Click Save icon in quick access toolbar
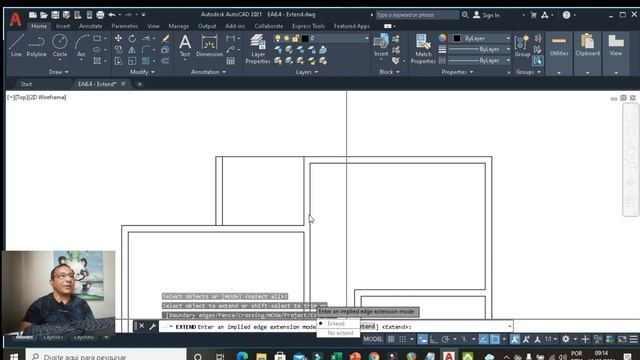This screenshot has height=360, width=640. [55, 15]
